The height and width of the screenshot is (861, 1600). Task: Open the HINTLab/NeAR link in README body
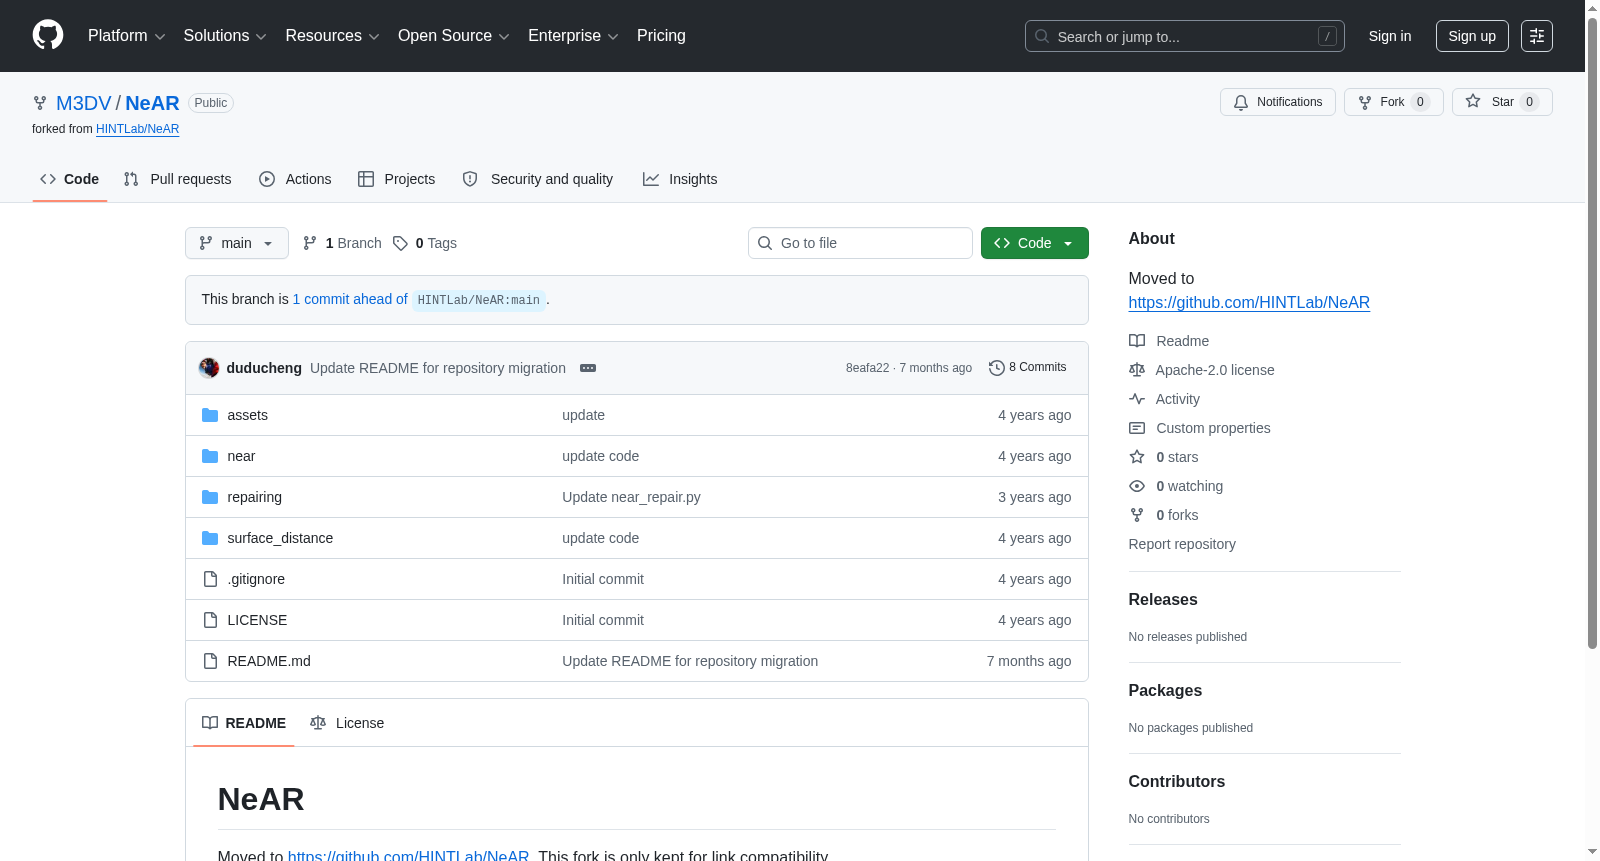click(x=408, y=855)
